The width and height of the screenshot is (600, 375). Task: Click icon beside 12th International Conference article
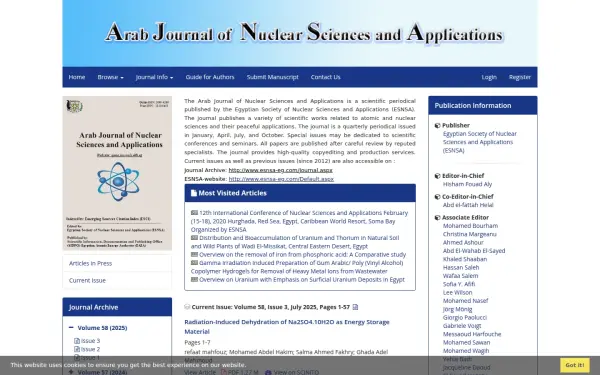(194, 213)
